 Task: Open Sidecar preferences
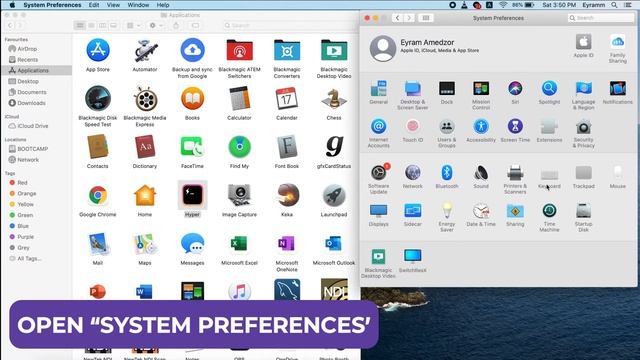[x=413, y=215]
